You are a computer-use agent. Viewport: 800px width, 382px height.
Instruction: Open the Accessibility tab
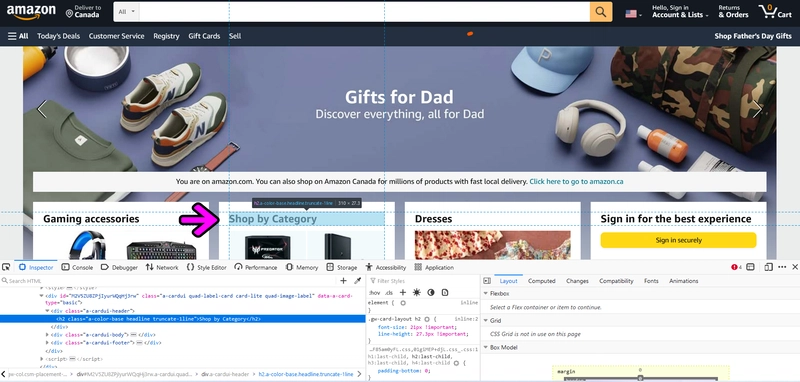click(x=386, y=267)
